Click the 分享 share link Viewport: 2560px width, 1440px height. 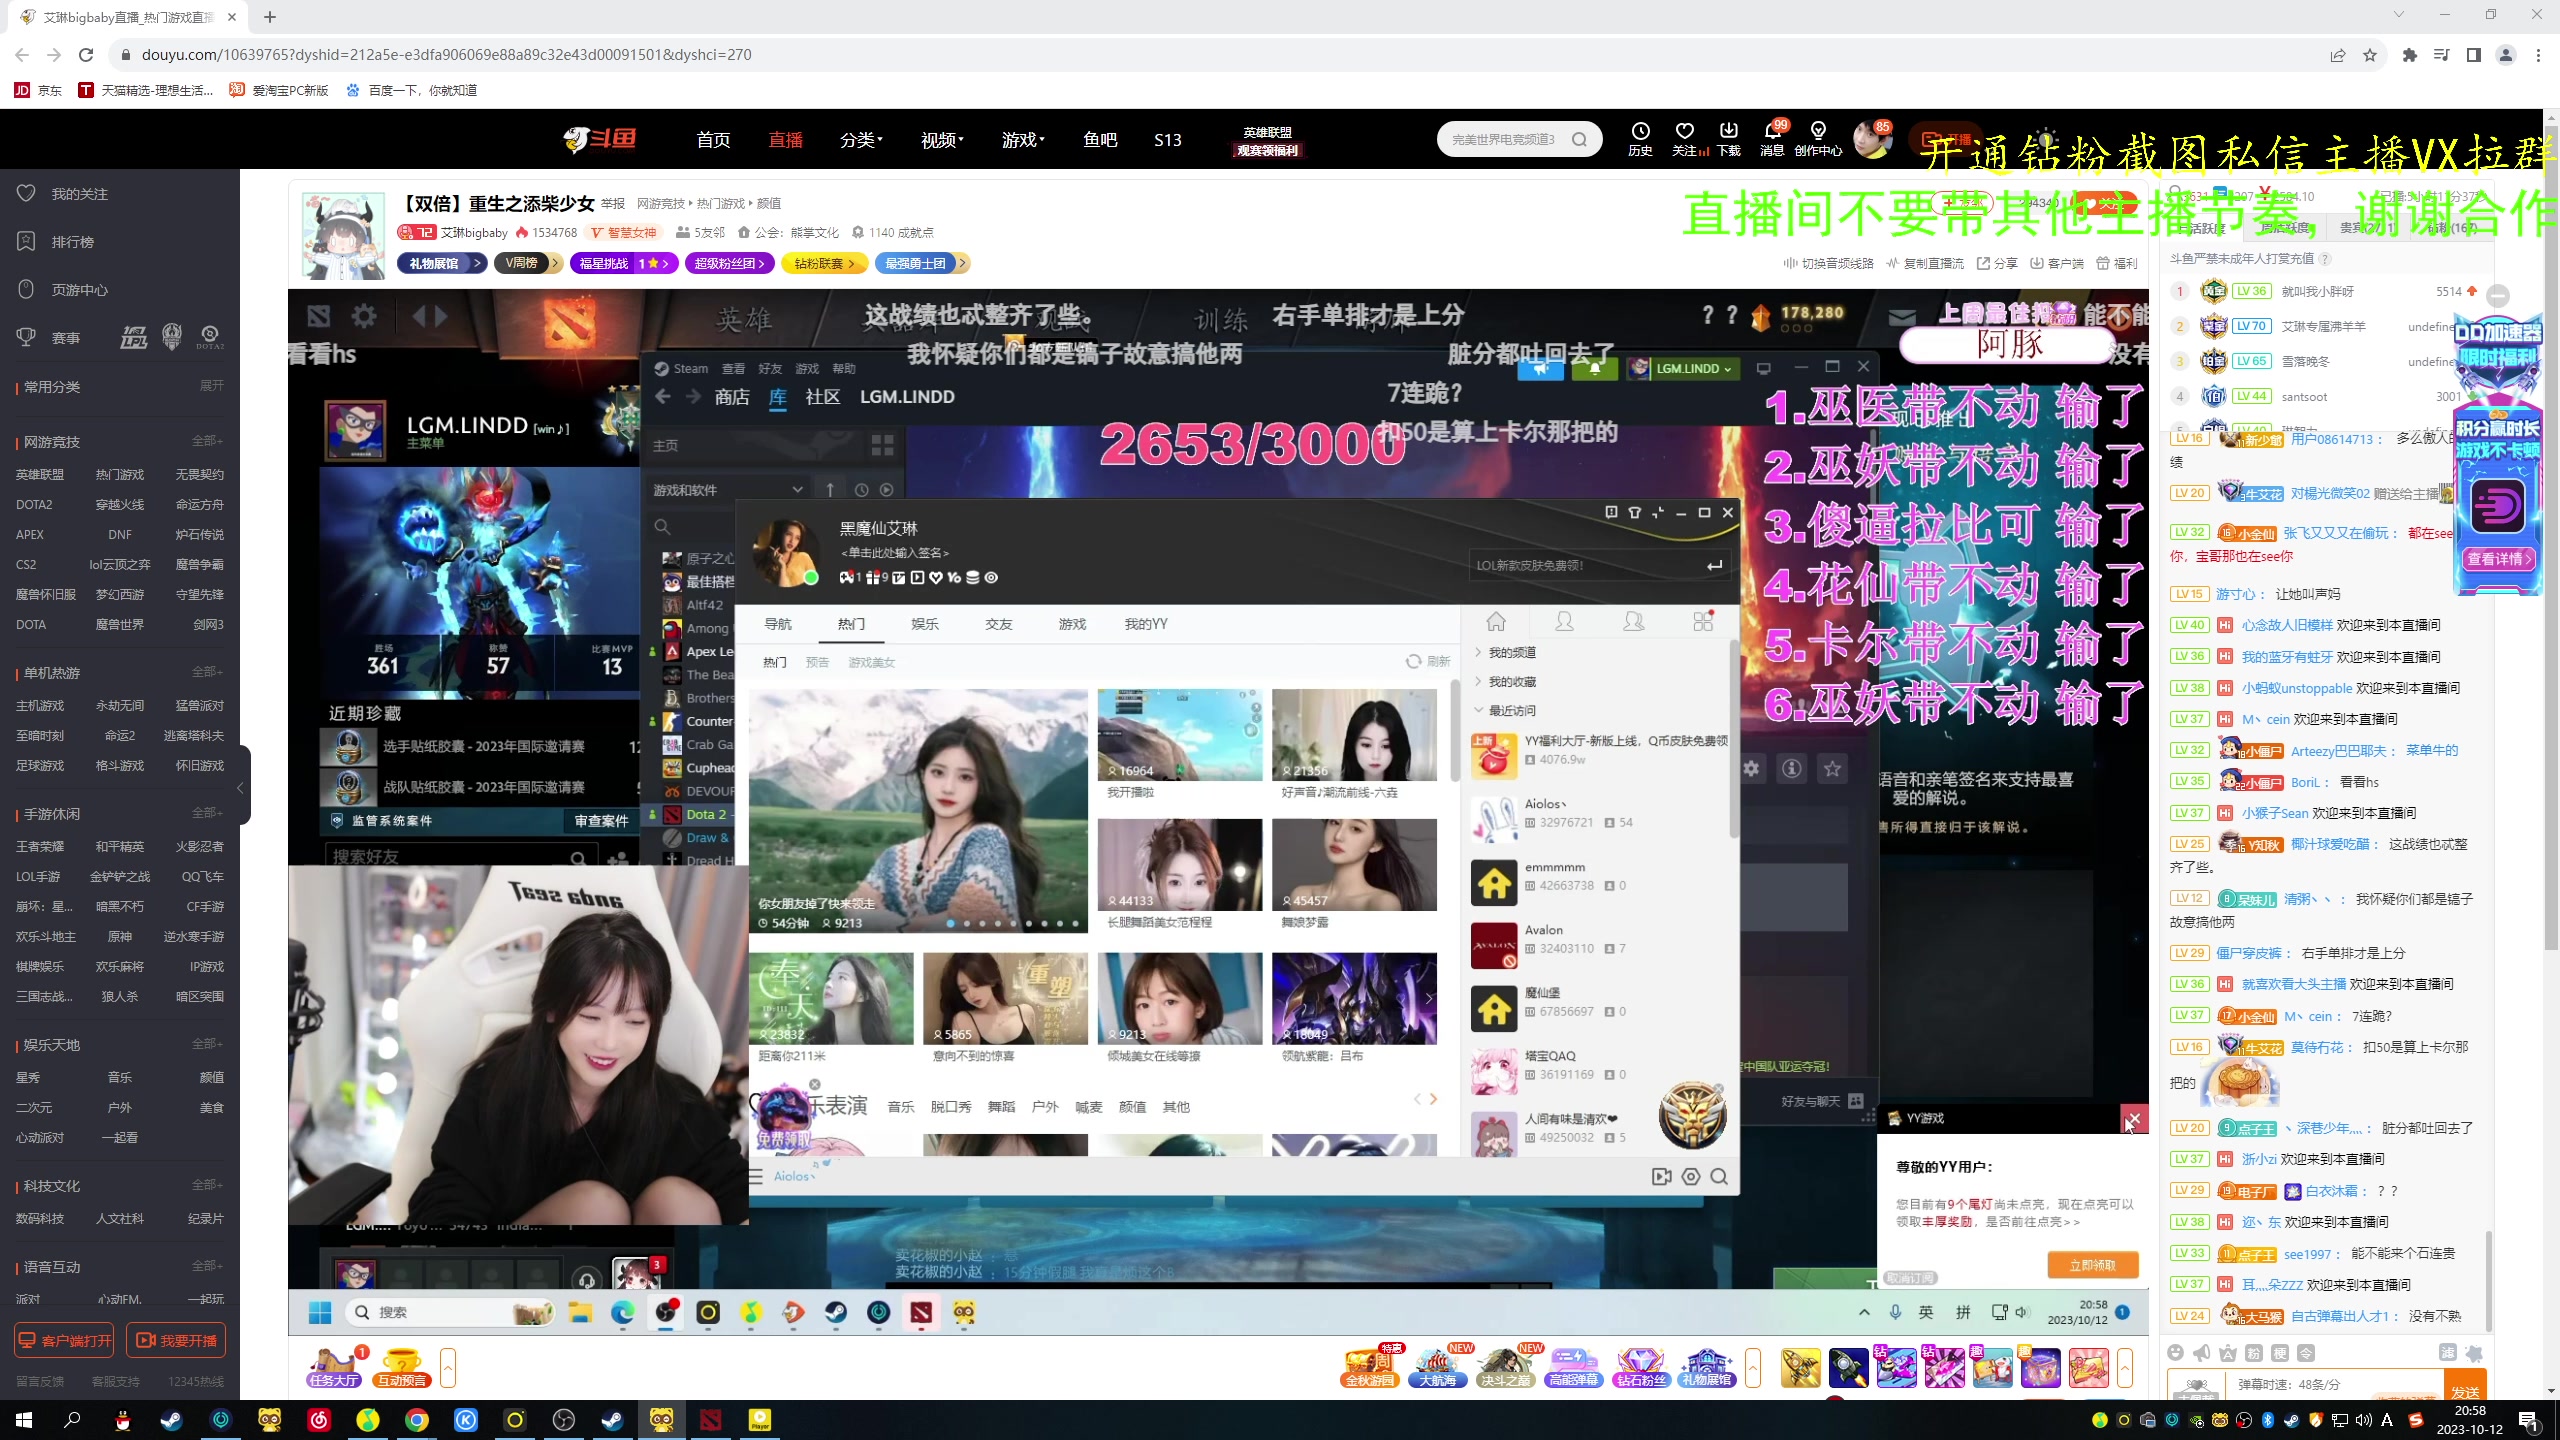click(1997, 263)
